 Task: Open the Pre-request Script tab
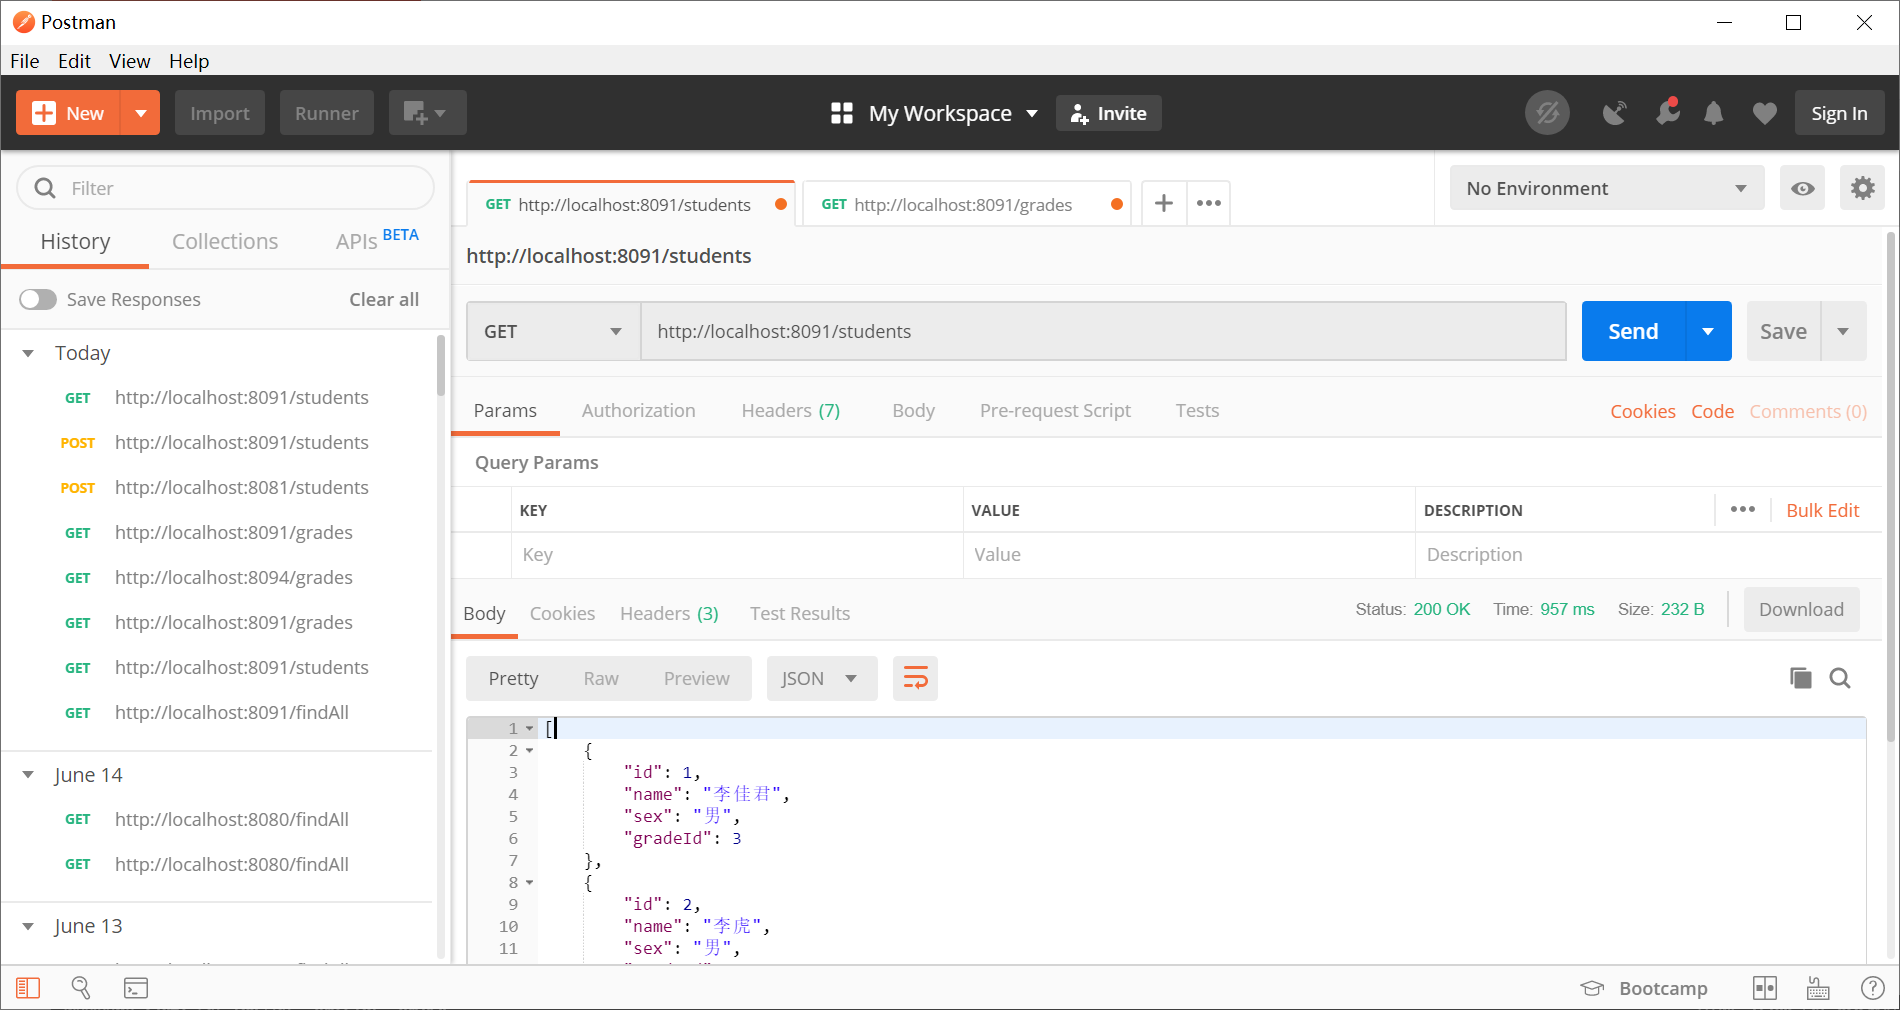click(x=1055, y=411)
